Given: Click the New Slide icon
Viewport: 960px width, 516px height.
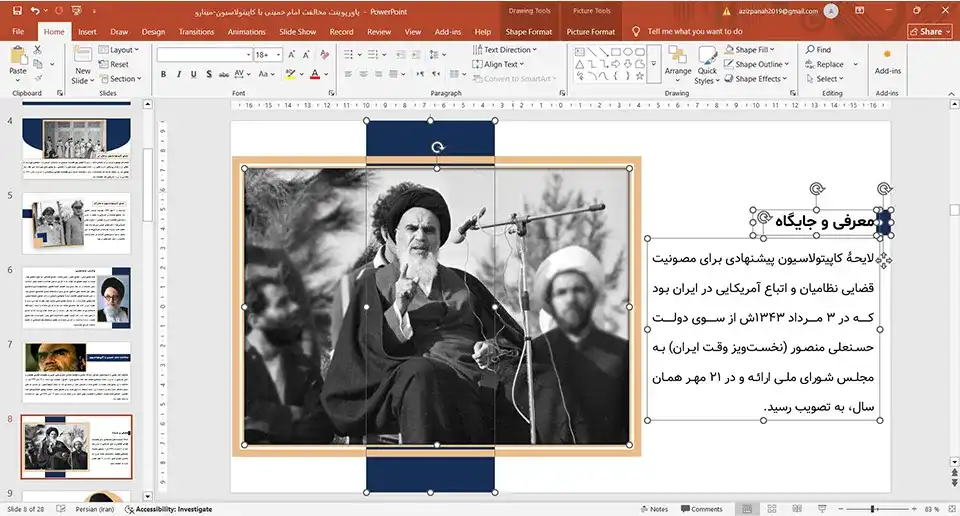Looking at the screenshot, I should click(x=83, y=55).
